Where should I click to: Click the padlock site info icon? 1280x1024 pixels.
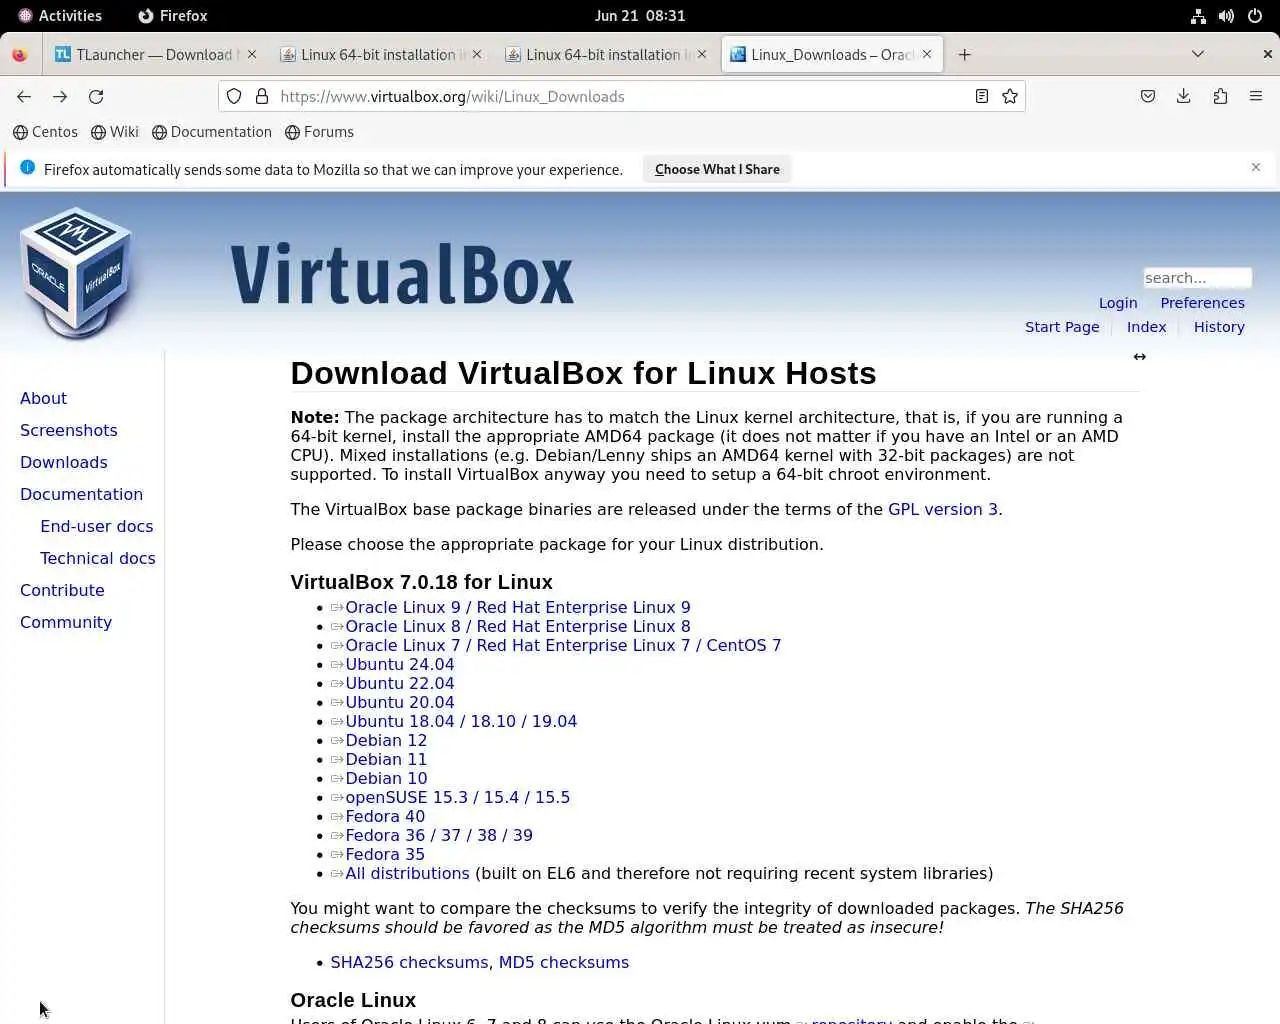(262, 96)
